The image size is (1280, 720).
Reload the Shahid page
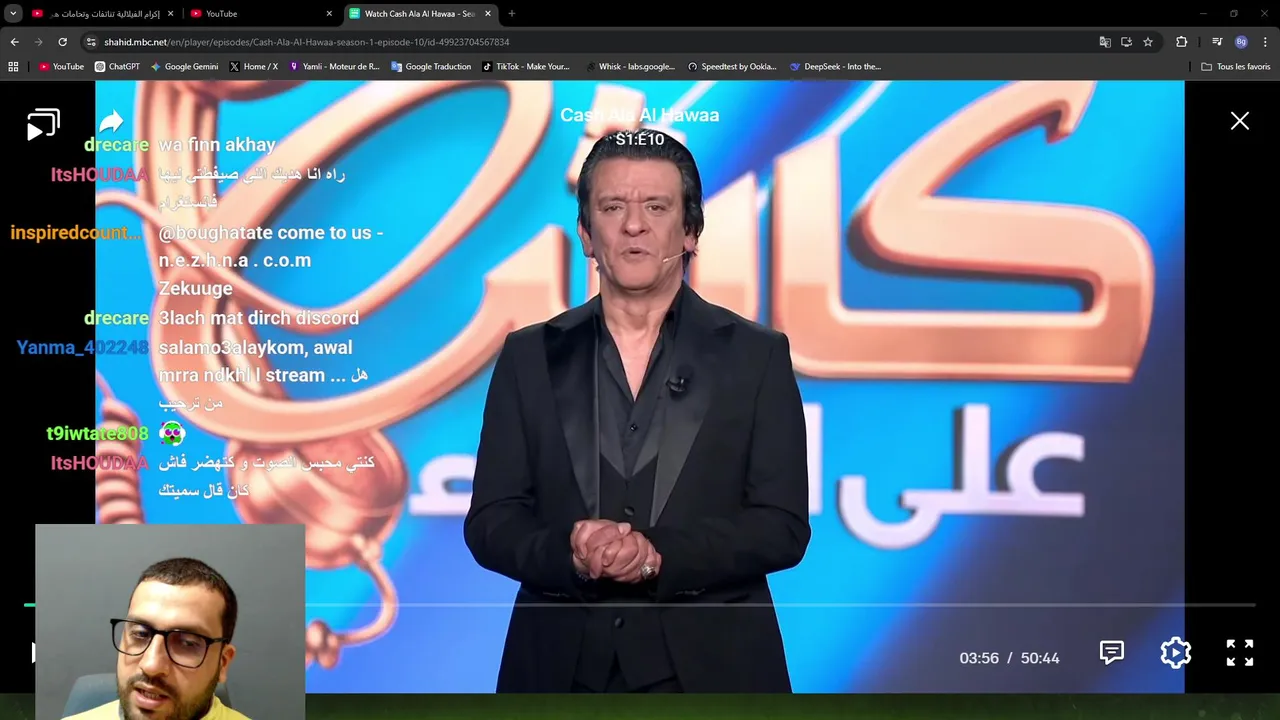pyautogui.click(x=62, y=42)
